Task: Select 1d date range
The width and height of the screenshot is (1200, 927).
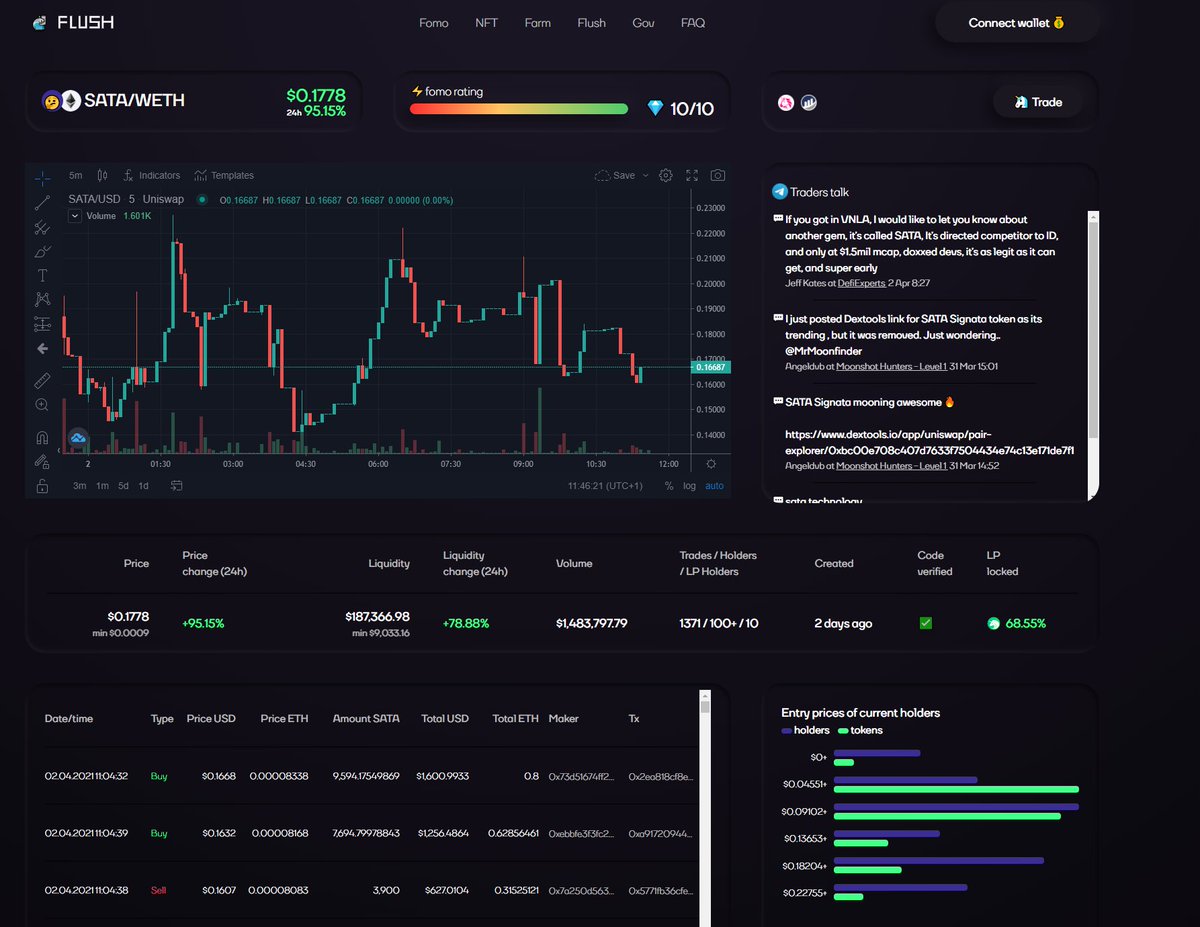Action: pos(143,486)
